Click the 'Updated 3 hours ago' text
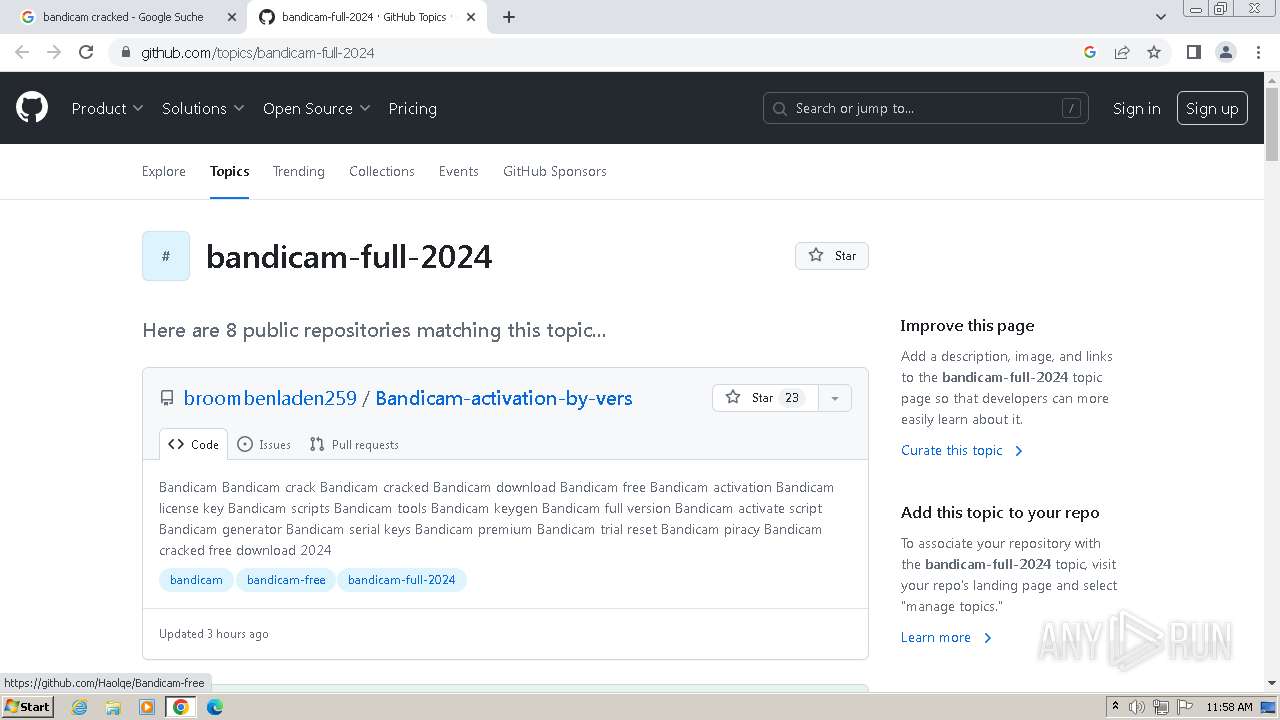This screenshot has height=720, width=1280. tap(214, 634)
